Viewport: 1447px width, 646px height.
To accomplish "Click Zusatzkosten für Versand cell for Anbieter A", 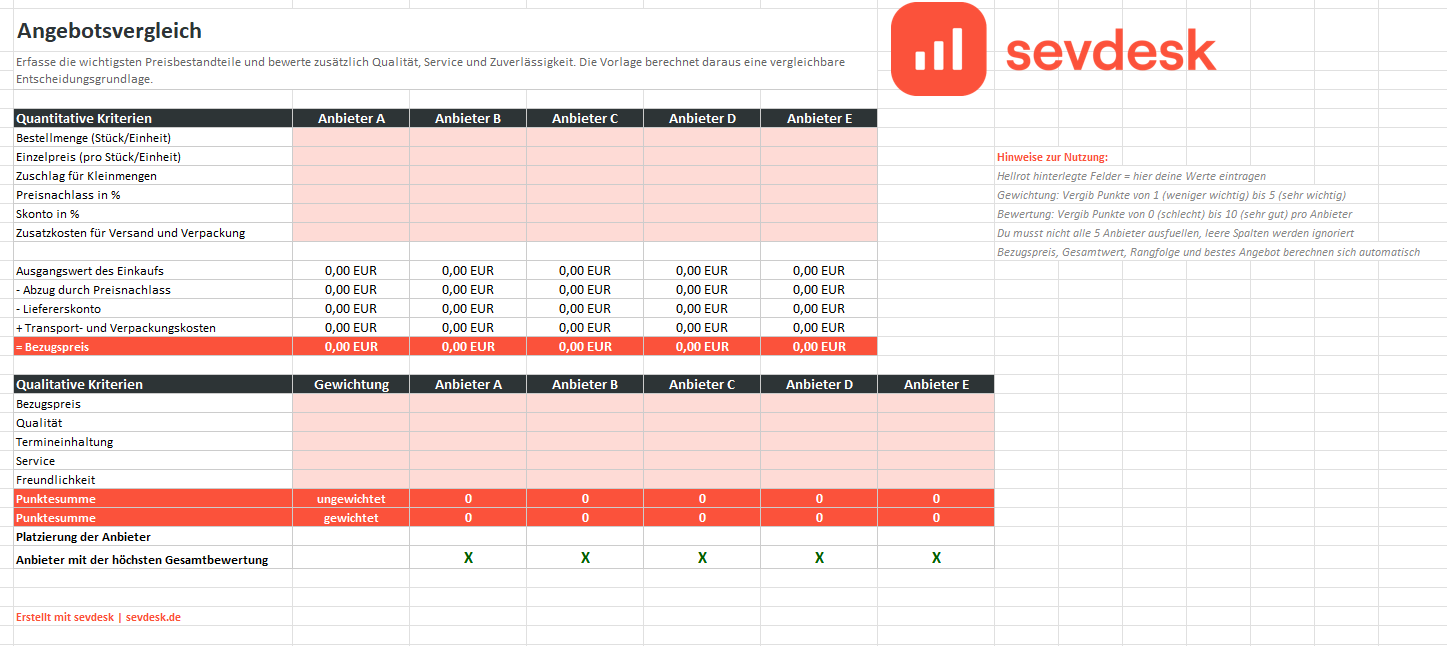I will pyautogui.click(x=351, y=232).
